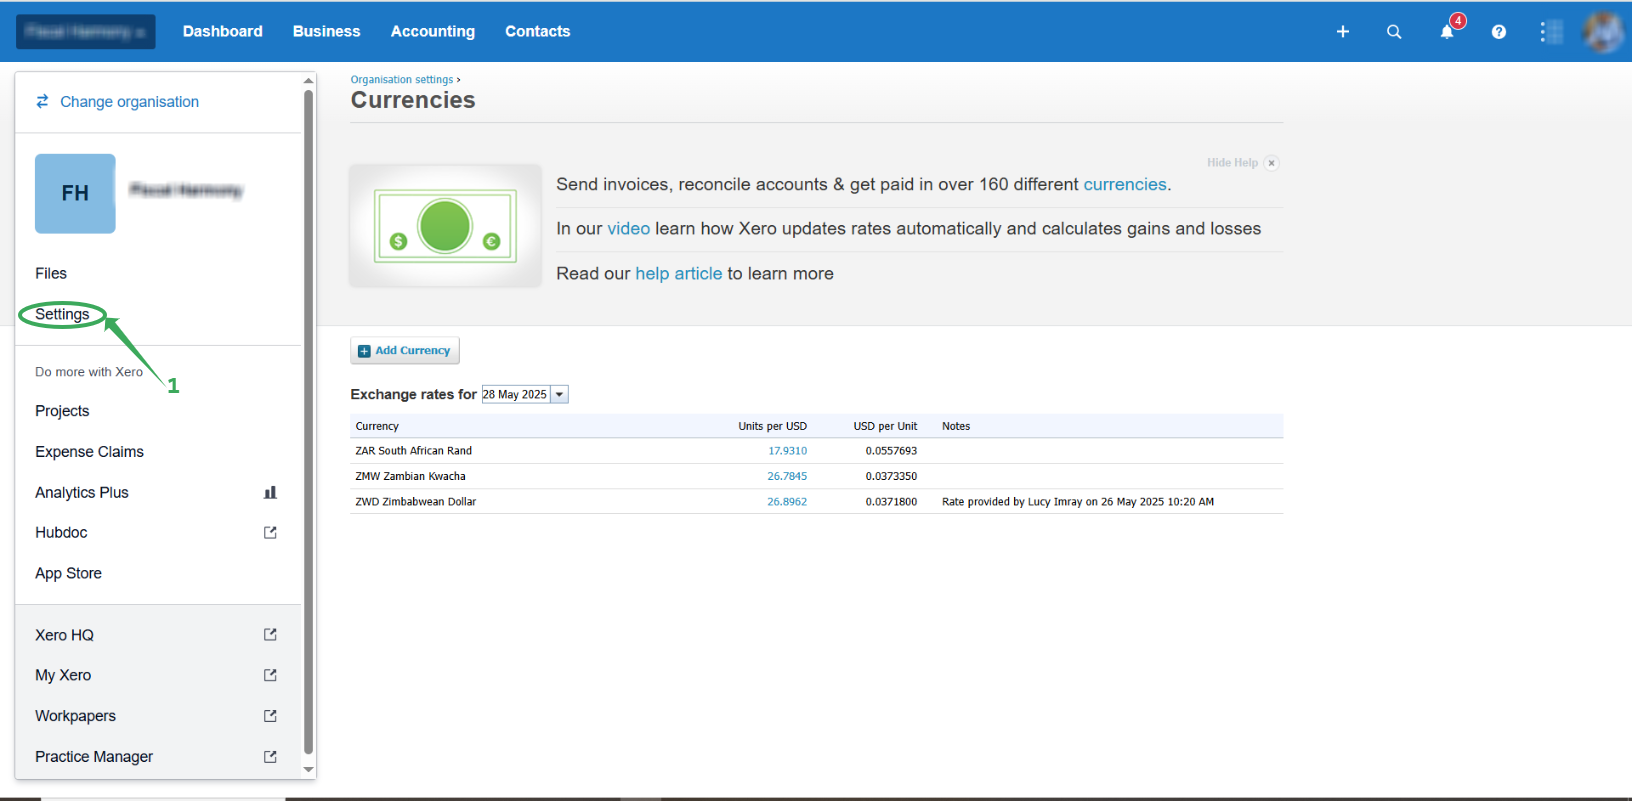Image resolution: width=1632 pixels, height=801 pixels.
Task: Click Workpapers external link icon
Action: pos(270,716)
